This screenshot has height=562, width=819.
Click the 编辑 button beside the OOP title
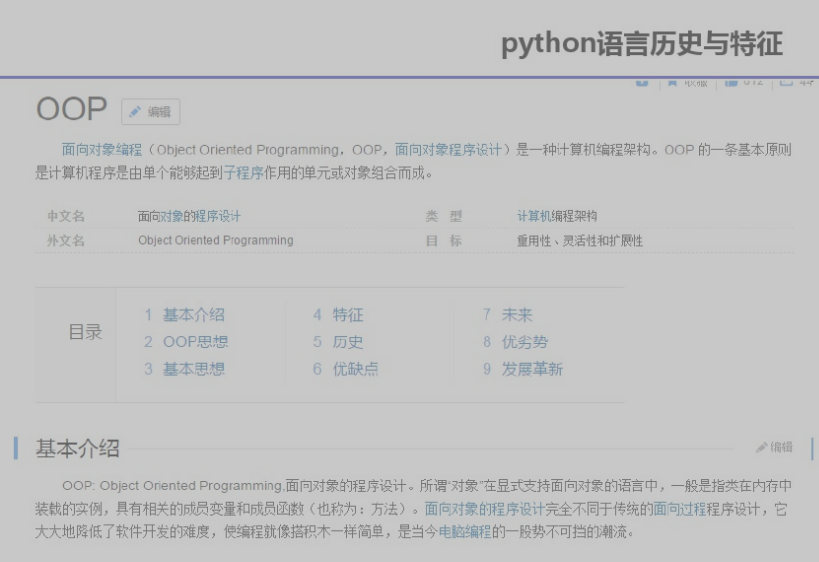(150, 111)
